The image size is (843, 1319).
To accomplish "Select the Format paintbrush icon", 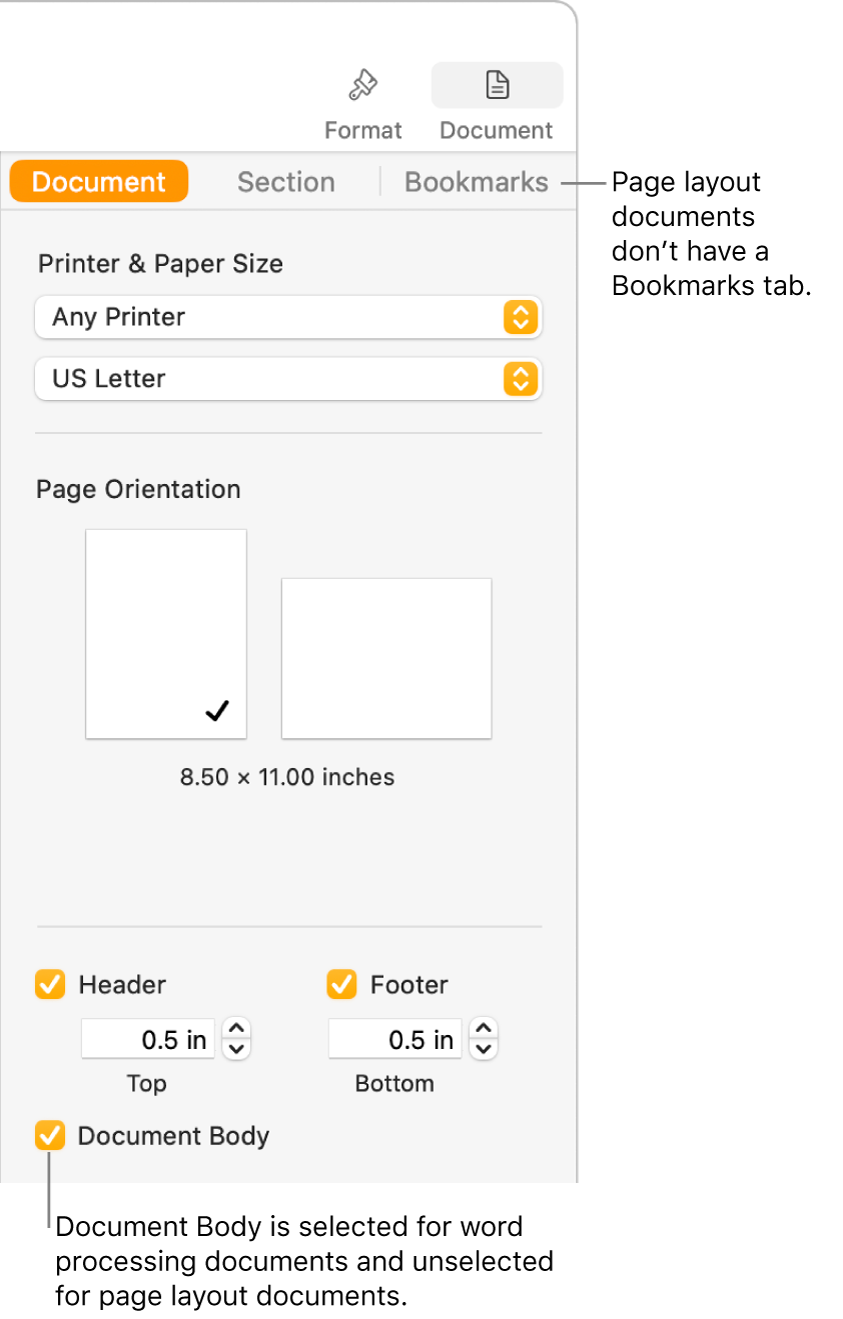I will coord(362,84).
